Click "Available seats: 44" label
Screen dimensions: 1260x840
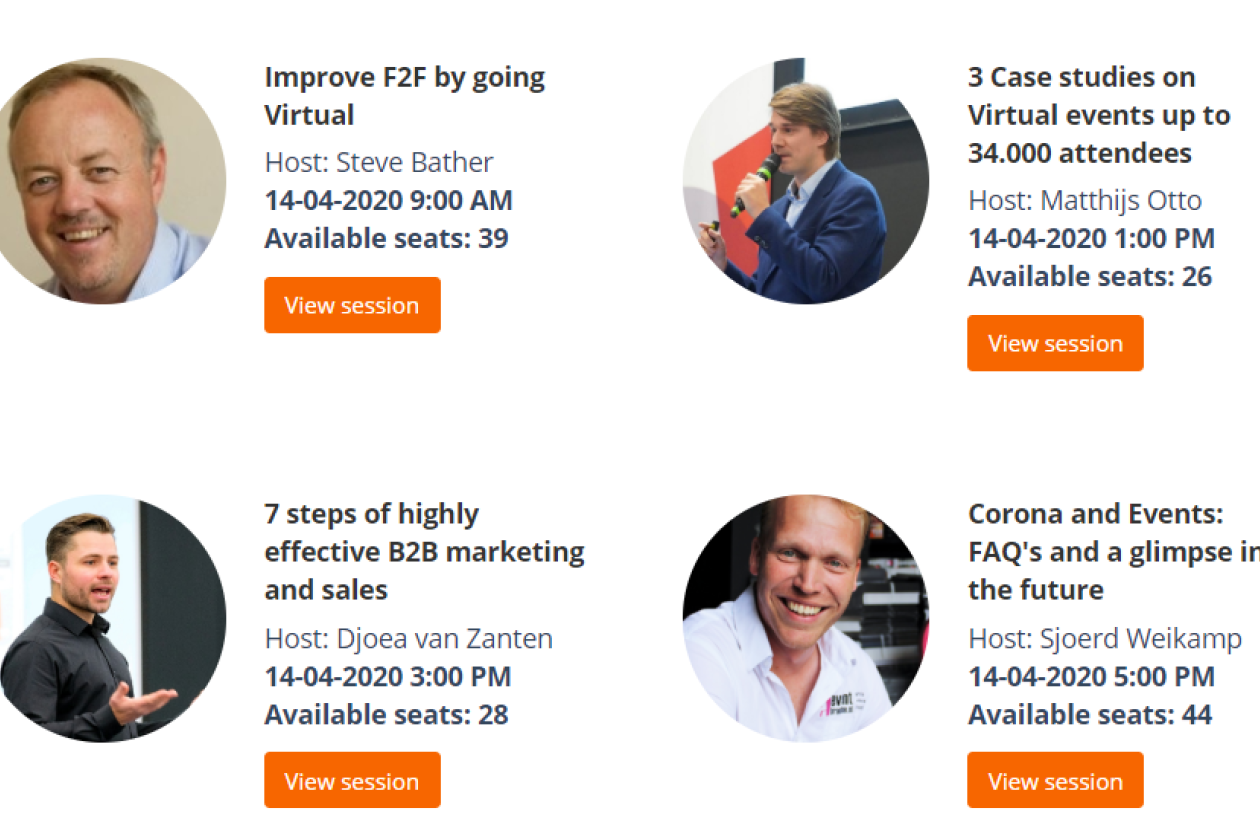1090,714
